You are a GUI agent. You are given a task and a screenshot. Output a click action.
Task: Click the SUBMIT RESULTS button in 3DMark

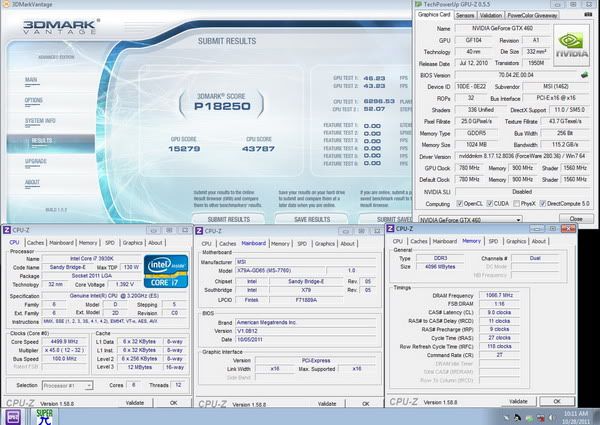(228, 219)
